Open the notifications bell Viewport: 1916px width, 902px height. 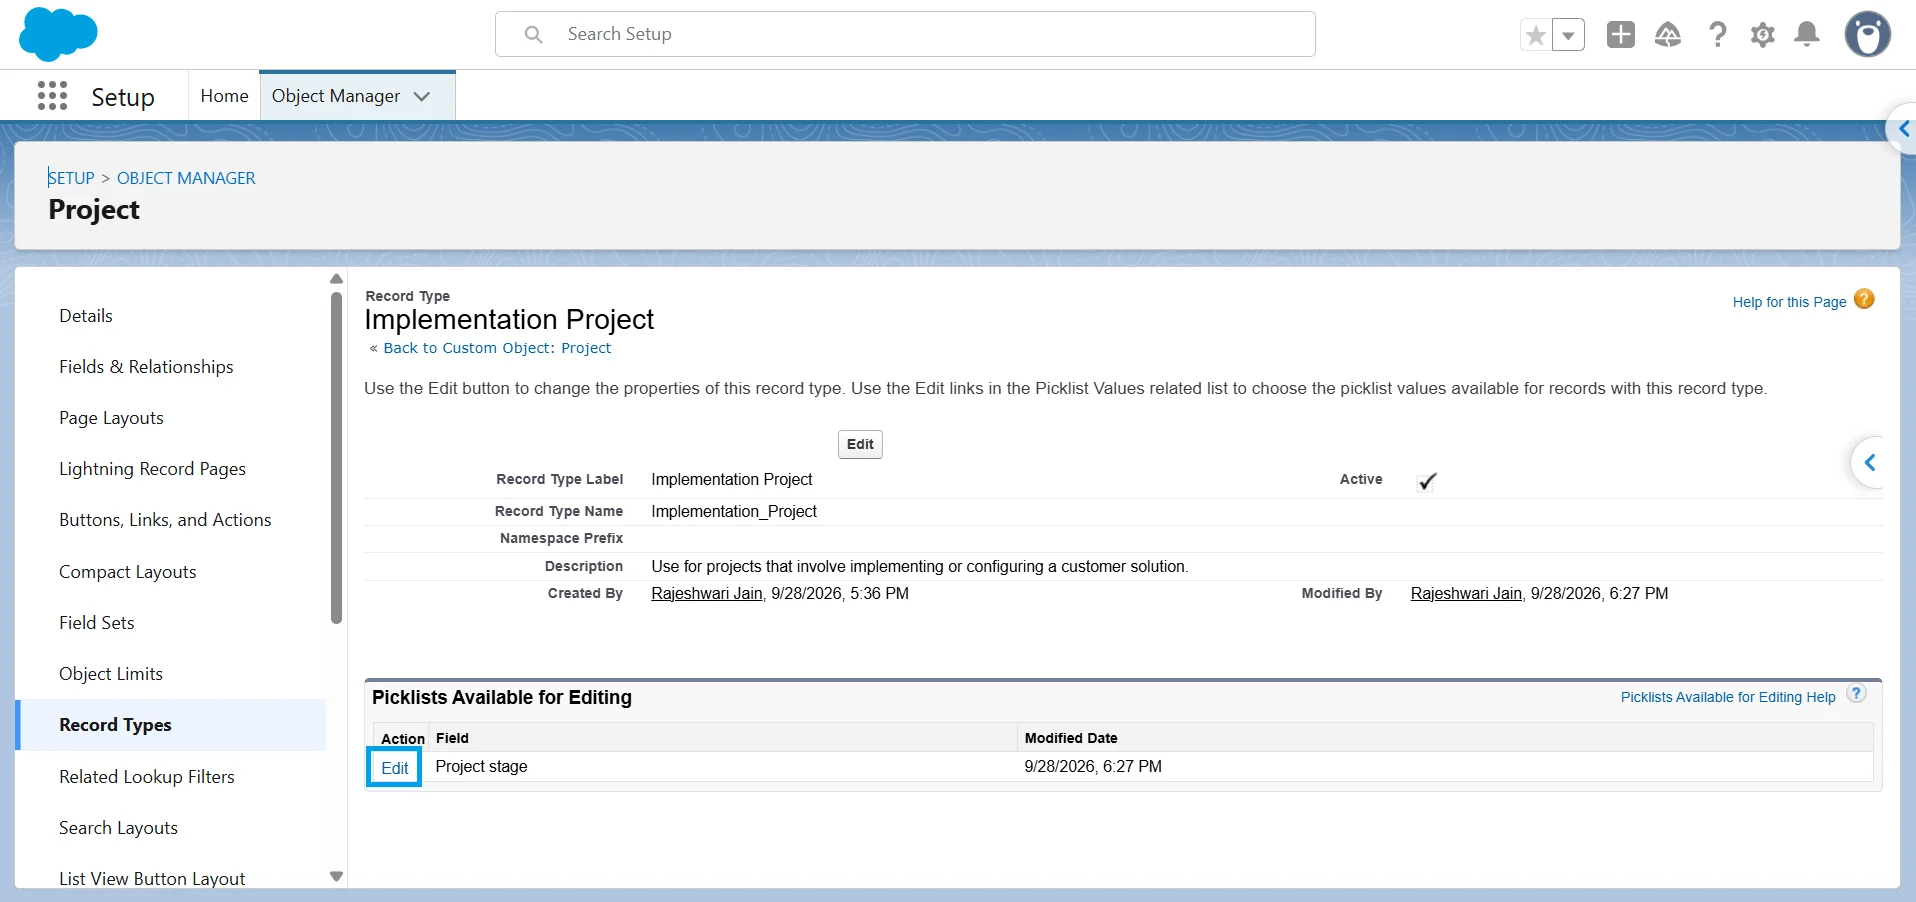(x=1807, y=35)
